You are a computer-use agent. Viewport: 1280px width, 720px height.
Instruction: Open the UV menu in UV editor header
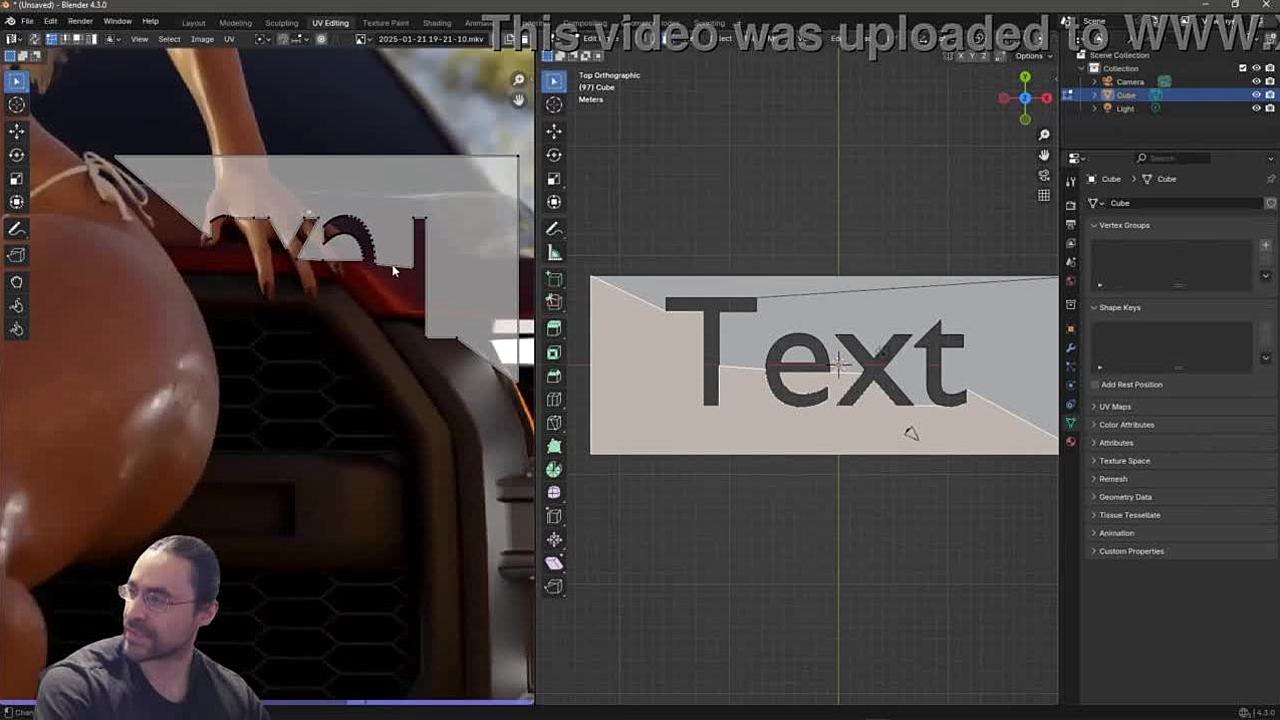pyautogui.click(x=229, y=39)
